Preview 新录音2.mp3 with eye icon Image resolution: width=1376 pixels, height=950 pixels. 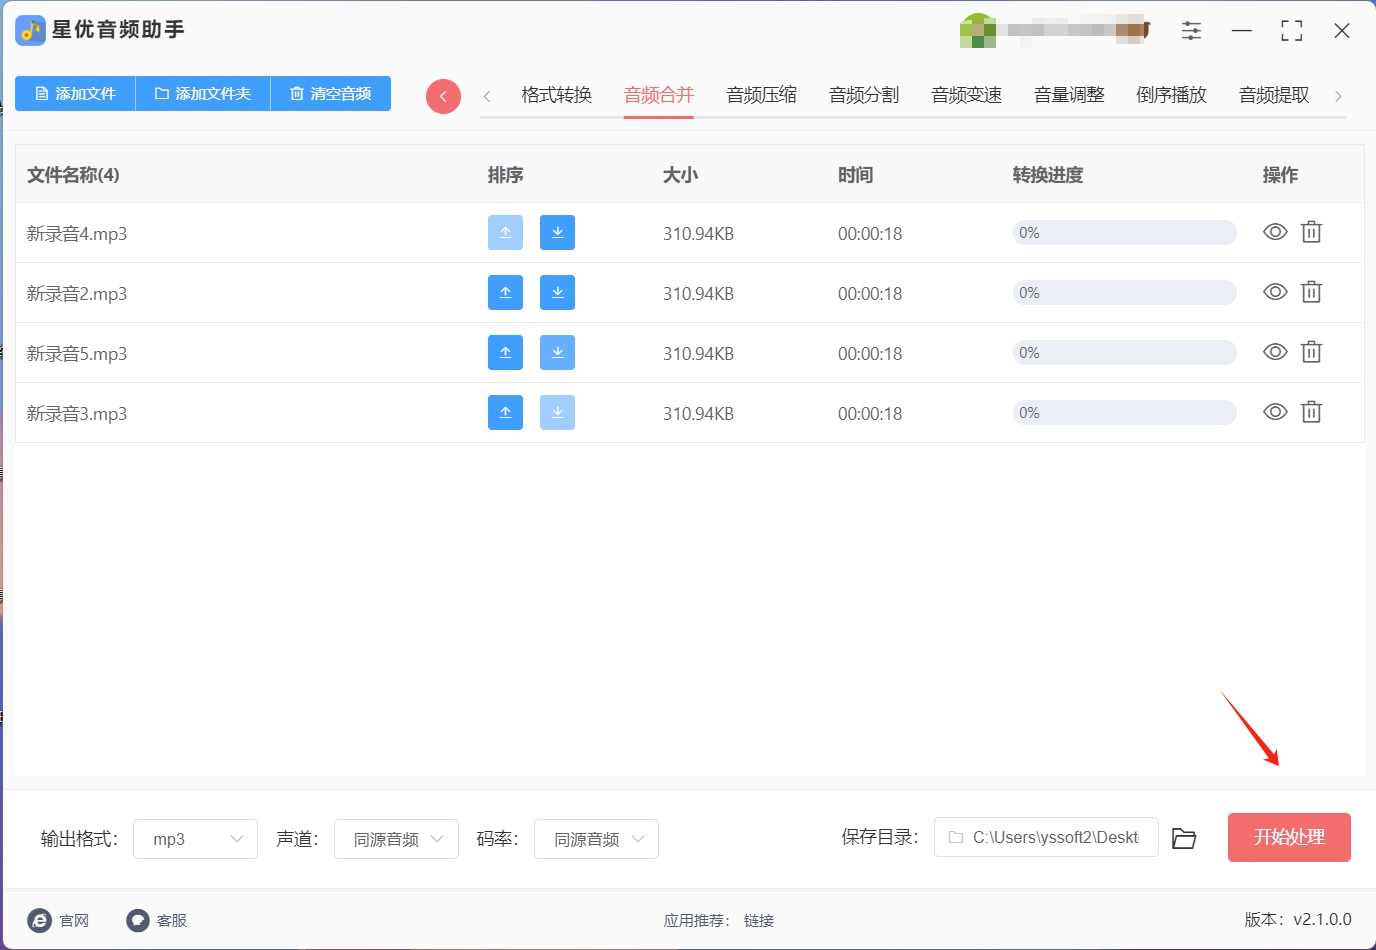coord(1275,292)
